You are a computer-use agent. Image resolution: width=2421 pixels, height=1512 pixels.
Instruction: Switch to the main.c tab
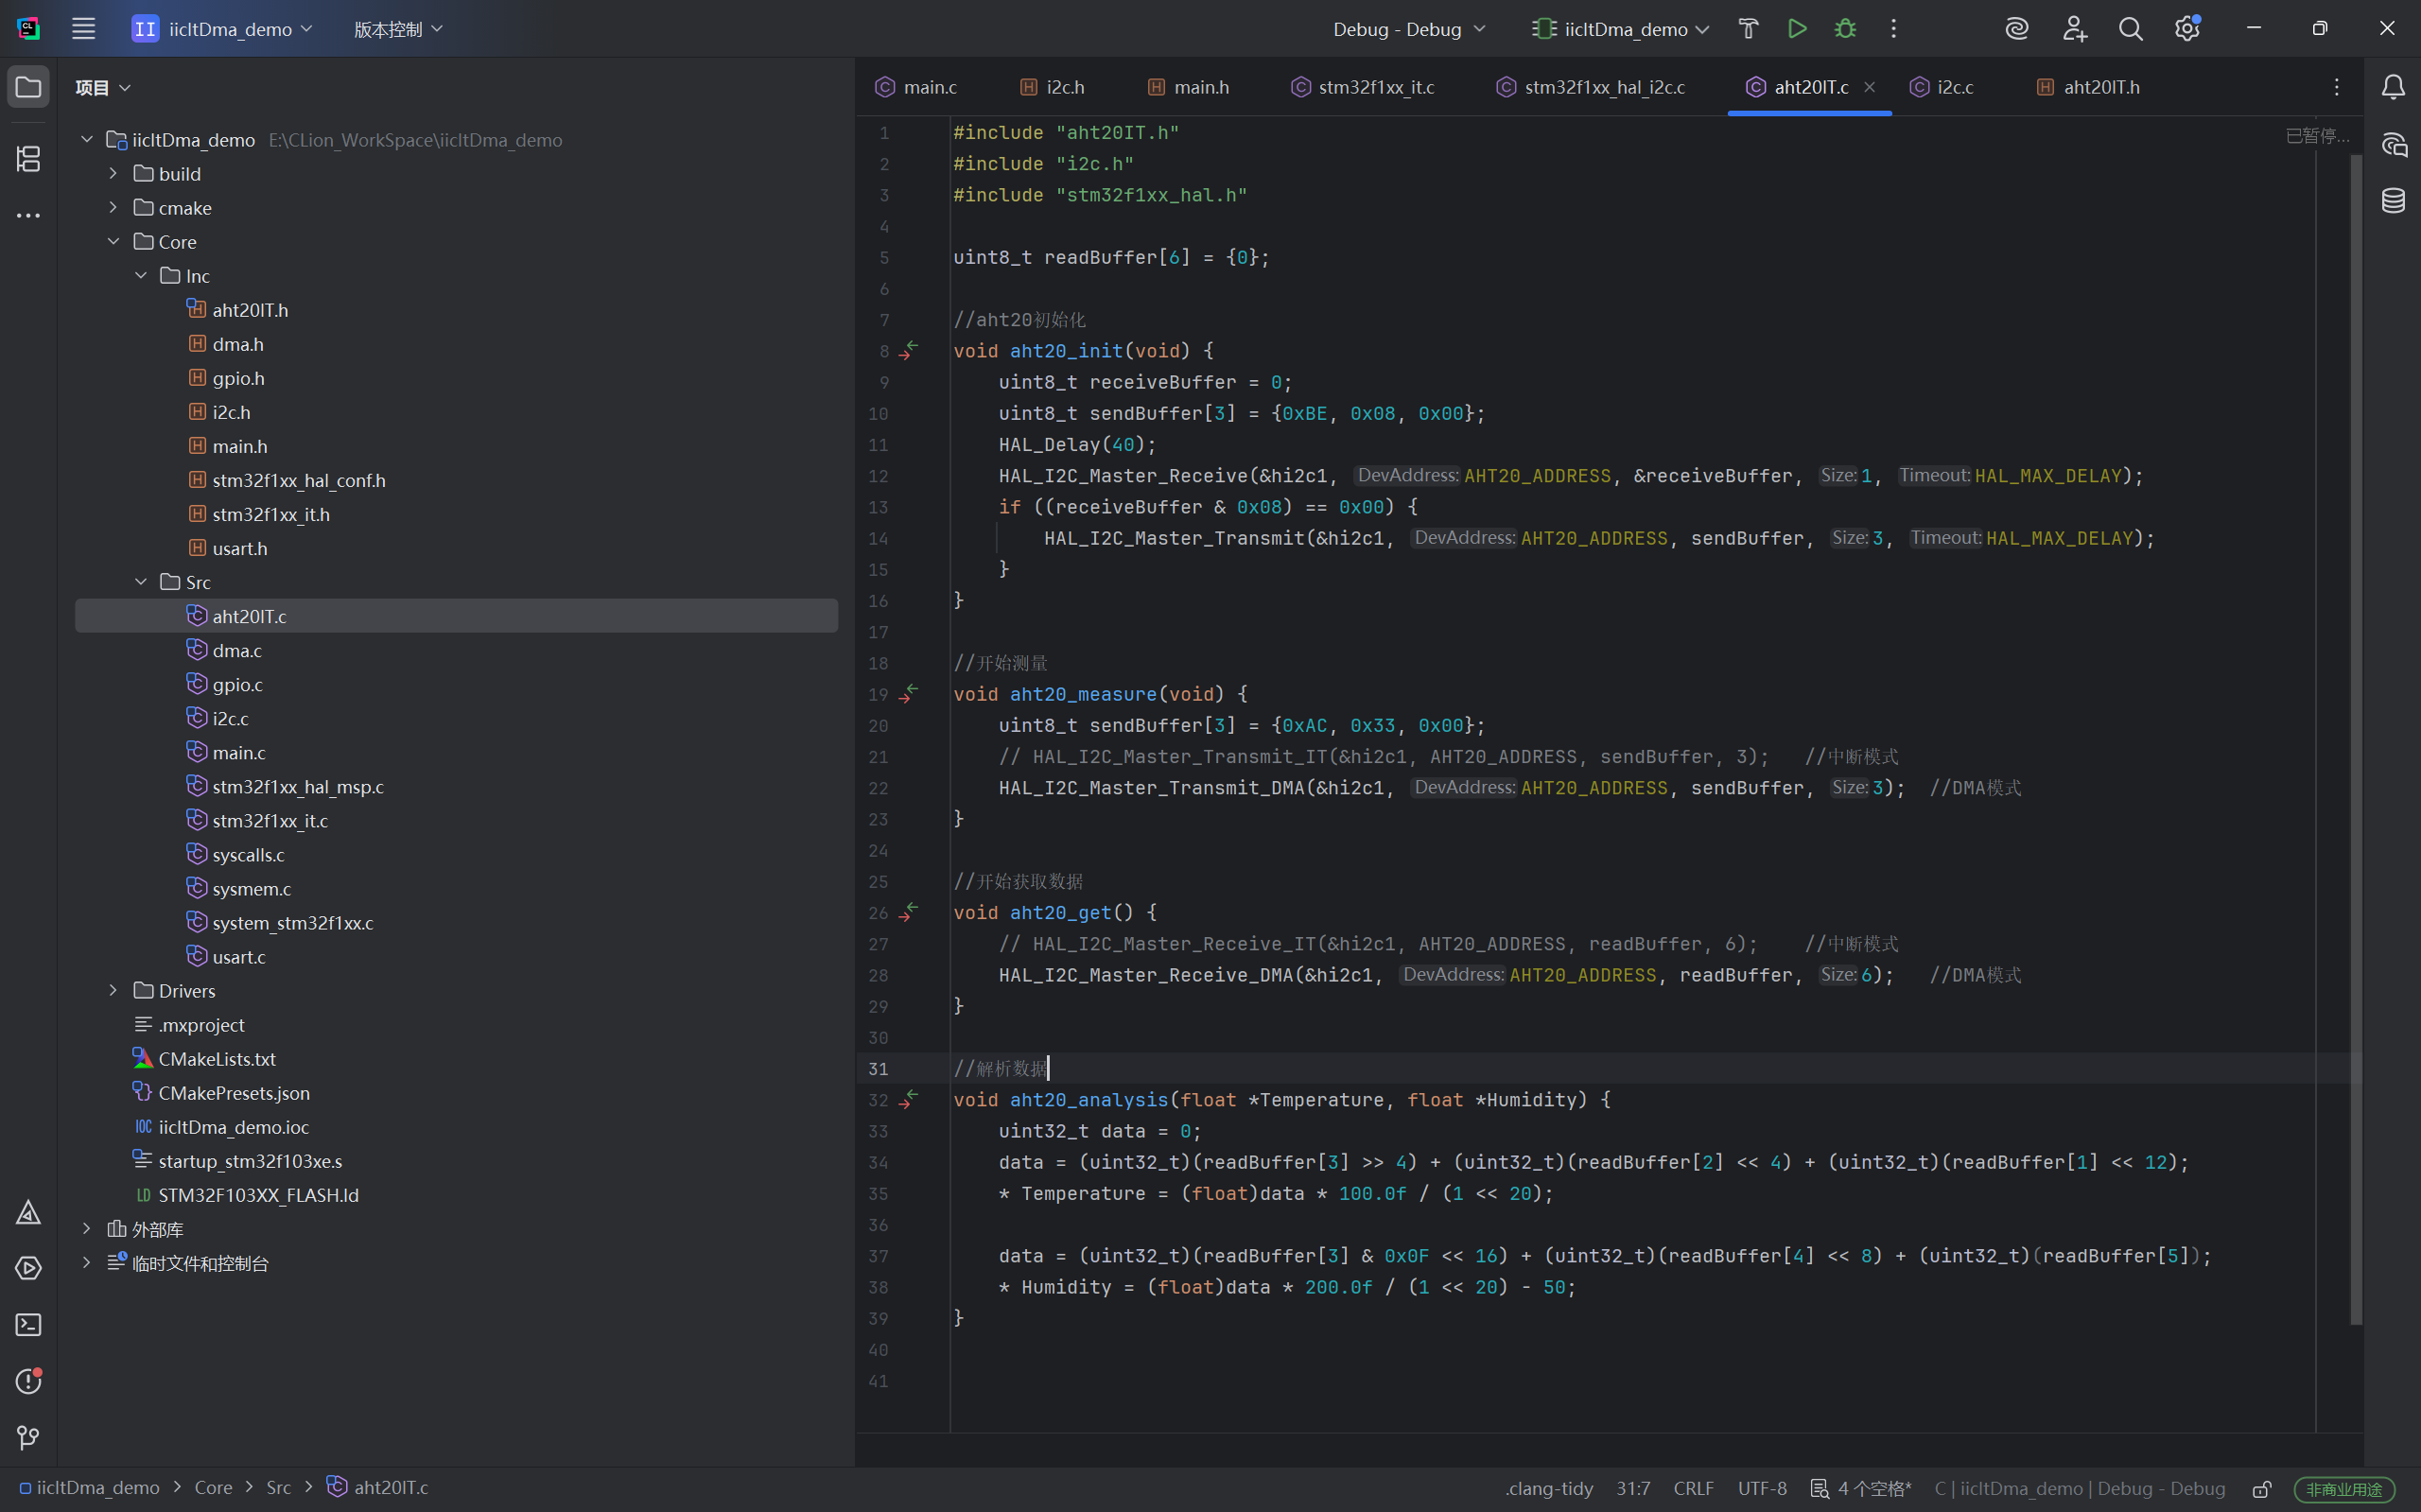tap(928, 87)
